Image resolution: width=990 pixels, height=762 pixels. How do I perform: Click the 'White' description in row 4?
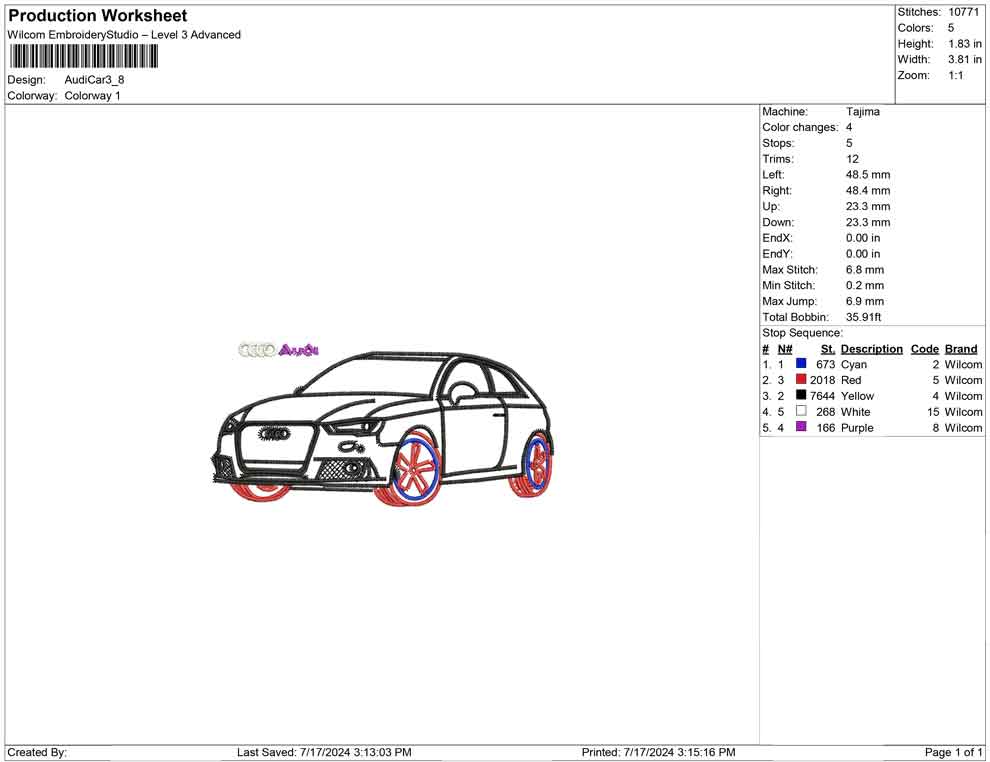[x=856, y=412]
